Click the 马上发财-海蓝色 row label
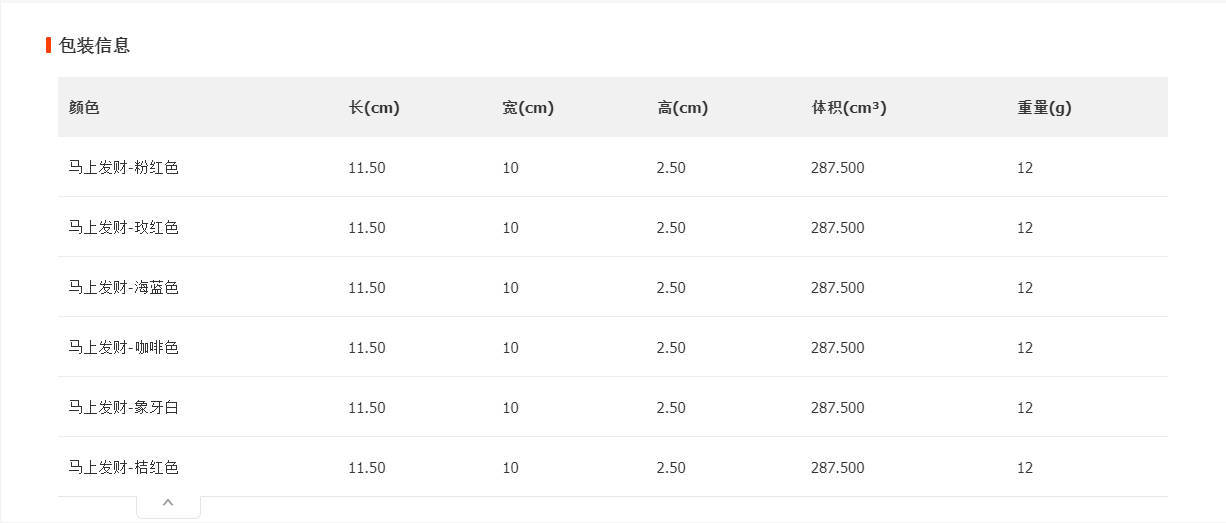Image resolution: width=1226 pixels, height=523 pixels. (123, 288)
